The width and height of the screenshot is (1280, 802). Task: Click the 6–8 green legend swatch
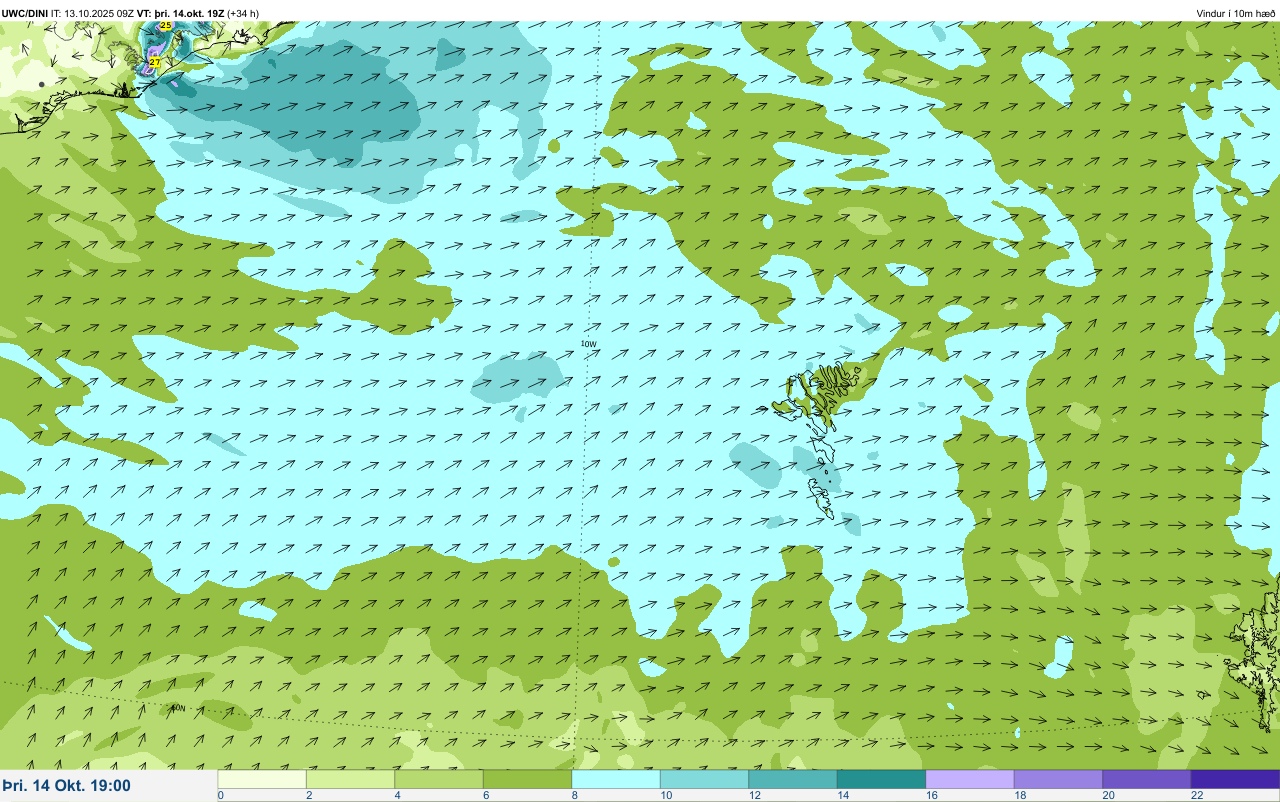pyautogui.click(x=527, y=779)
